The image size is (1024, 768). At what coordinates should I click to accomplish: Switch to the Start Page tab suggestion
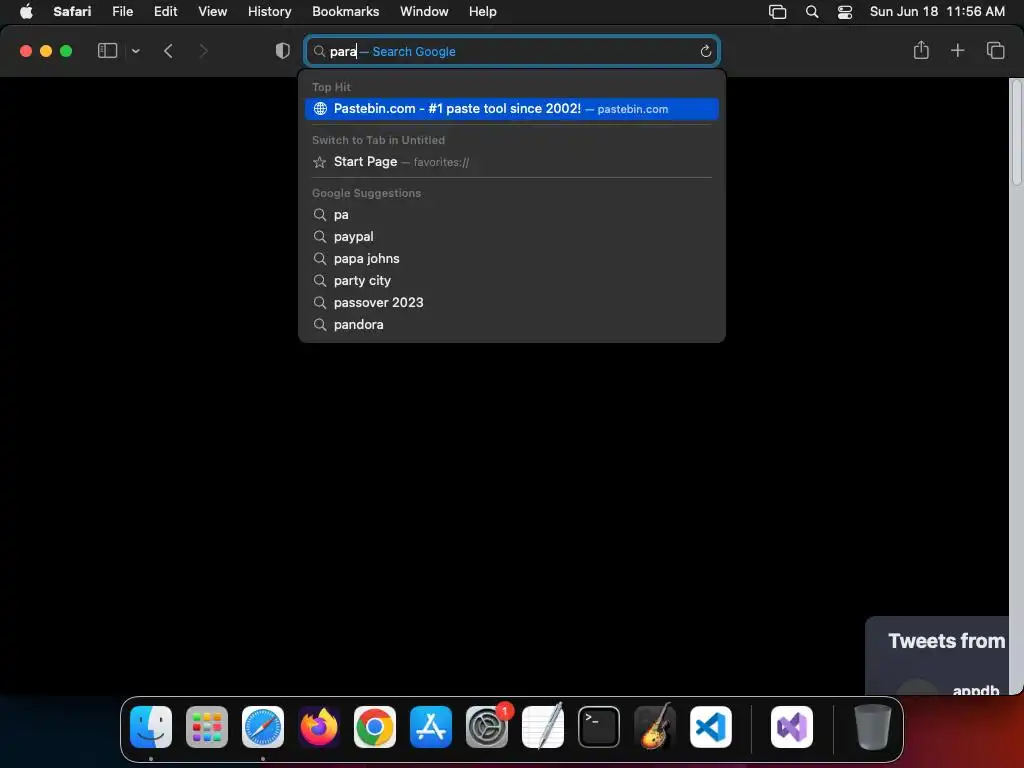(x=512, y=162)
